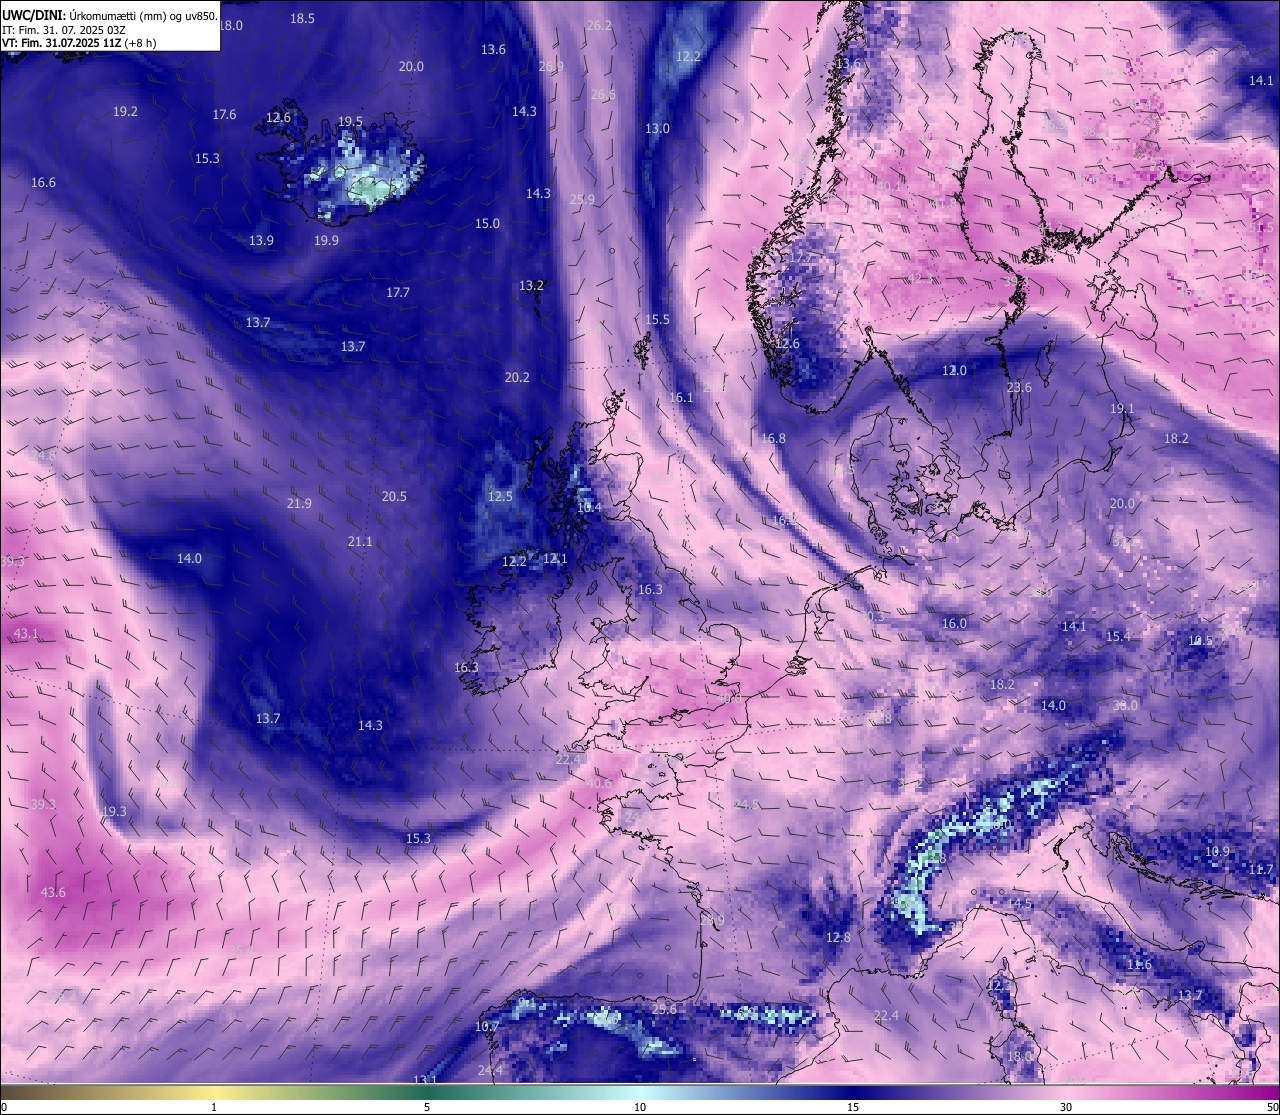Viewport: 1280px width, 1115px height.
Task: Click the 19.9 value below Iceland
Action: [326, 240]
